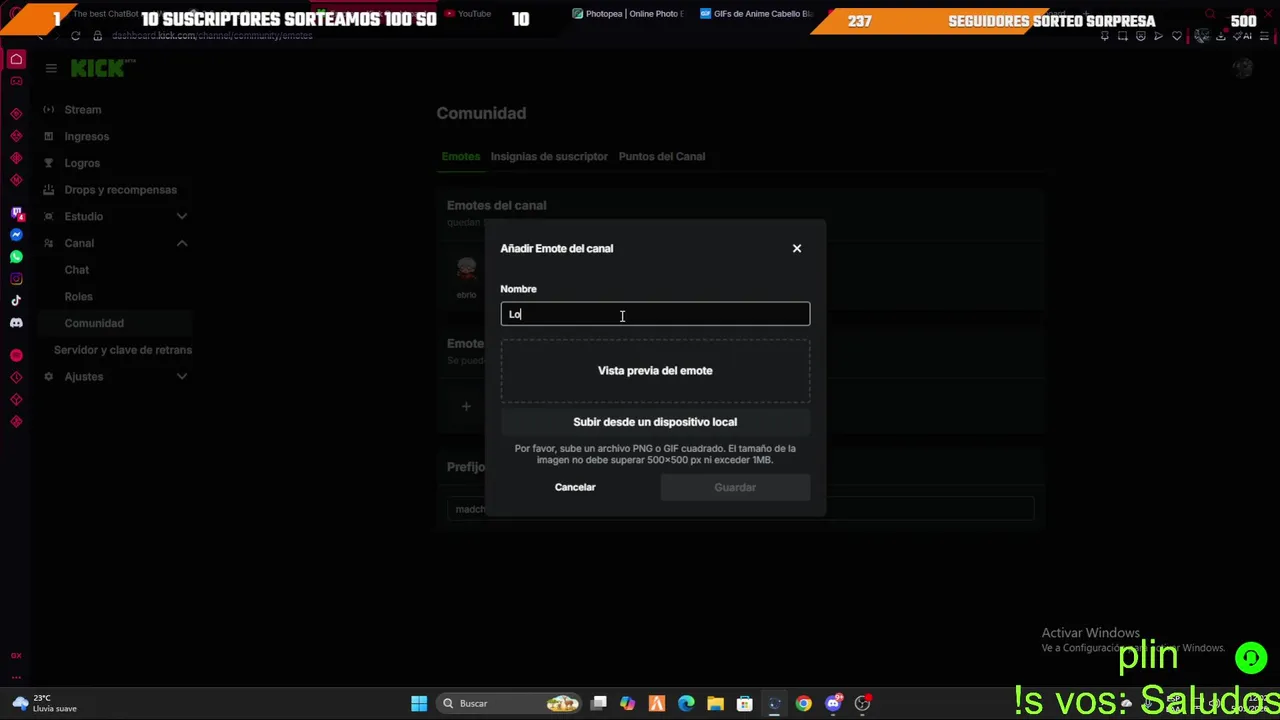Open Twitch in browser sidebar
Viewport: 1280px width, 720px height.
tap(16, 213)
